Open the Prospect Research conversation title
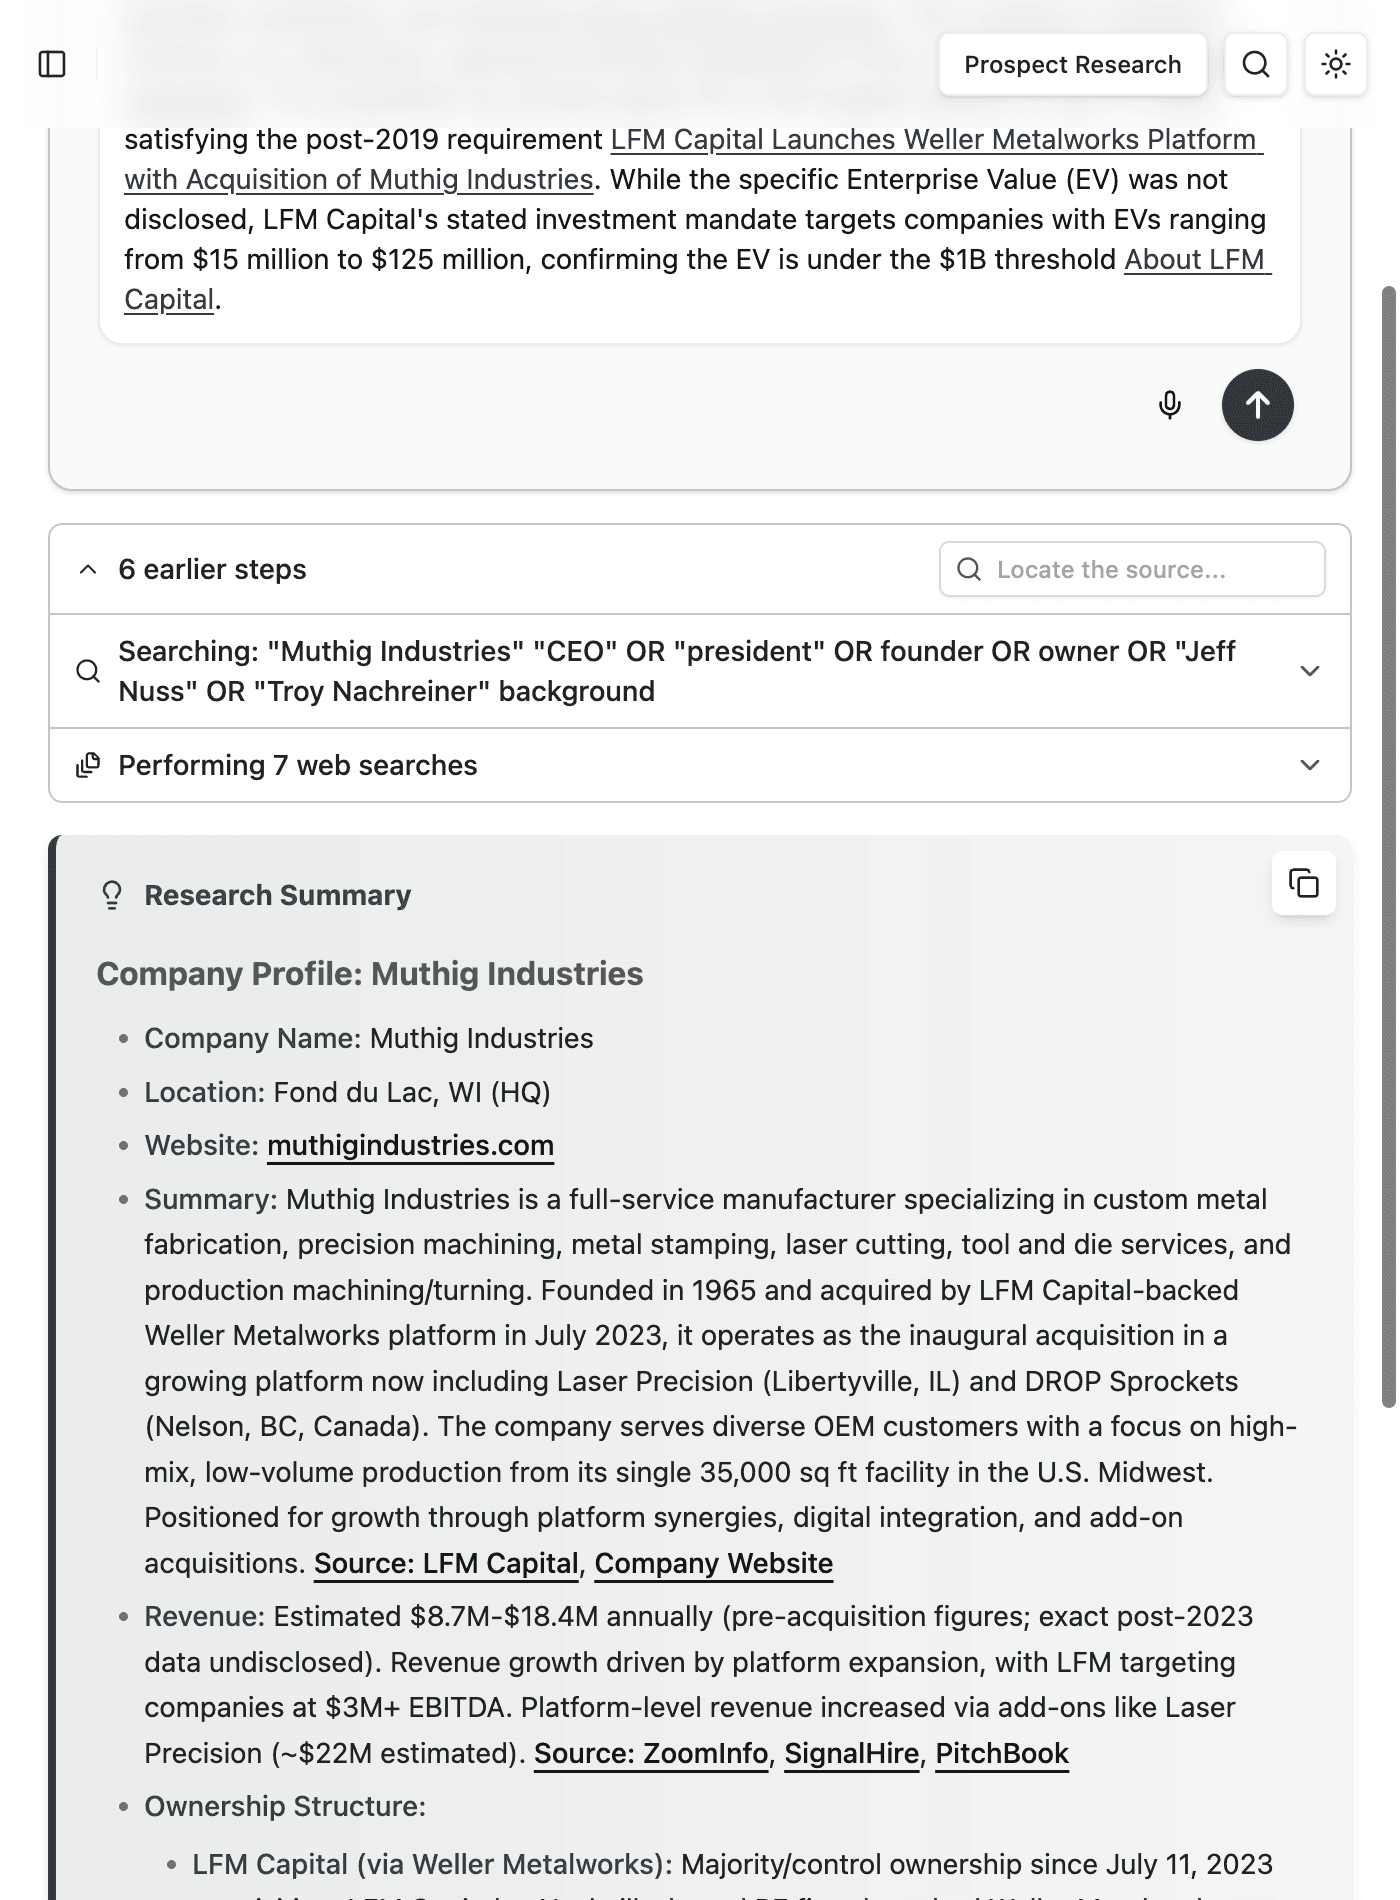This screenshot has width=1400, height=1900. (x=1072, y=64)
